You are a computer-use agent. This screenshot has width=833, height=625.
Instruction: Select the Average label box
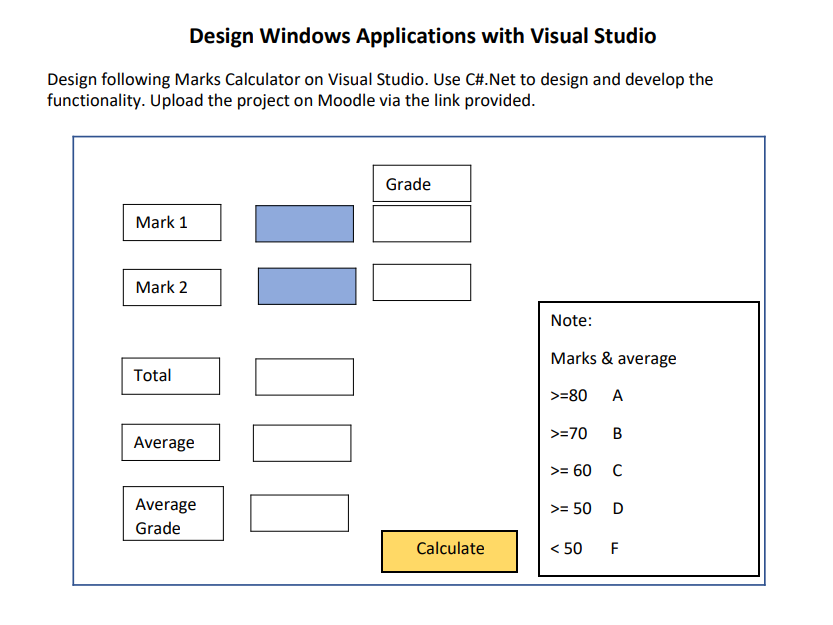tap(171, 442)
